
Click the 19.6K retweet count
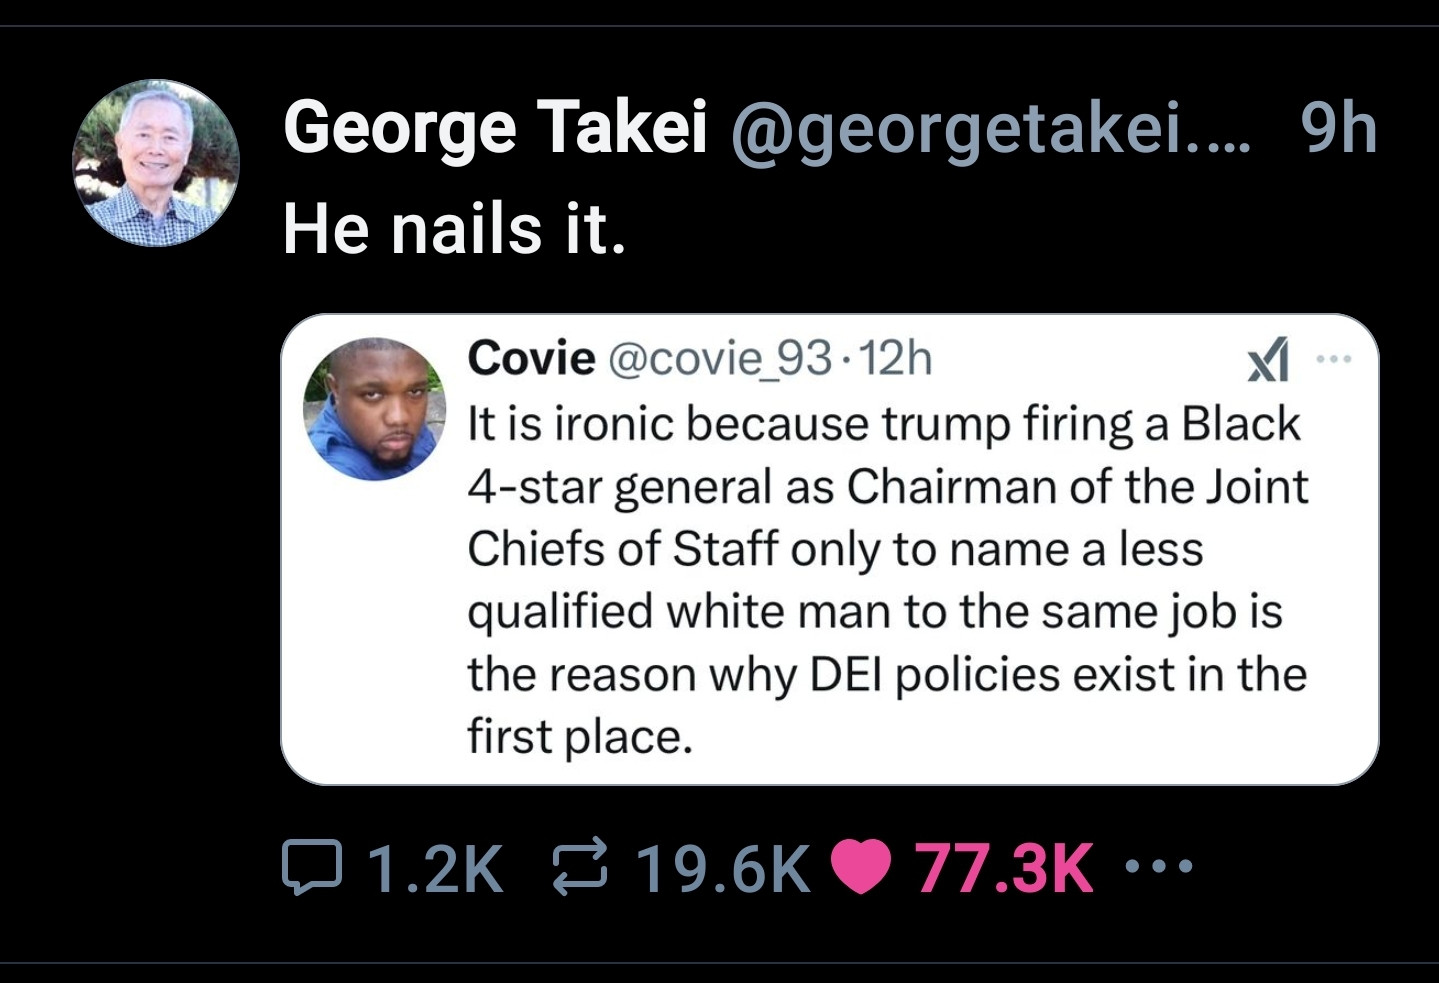(x=722, y=867)
